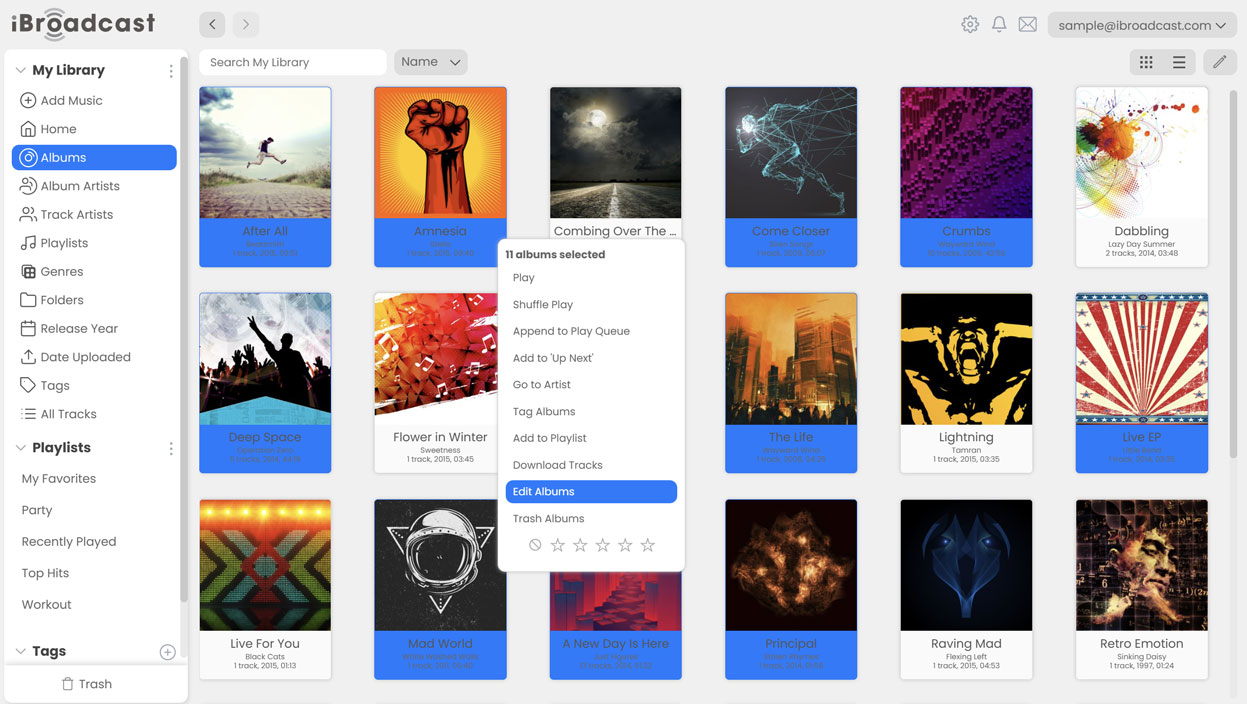The width and height of the screenshot is (1247, 704).
Task: Open the Name sort dropdown
Action: click(431, 62)
